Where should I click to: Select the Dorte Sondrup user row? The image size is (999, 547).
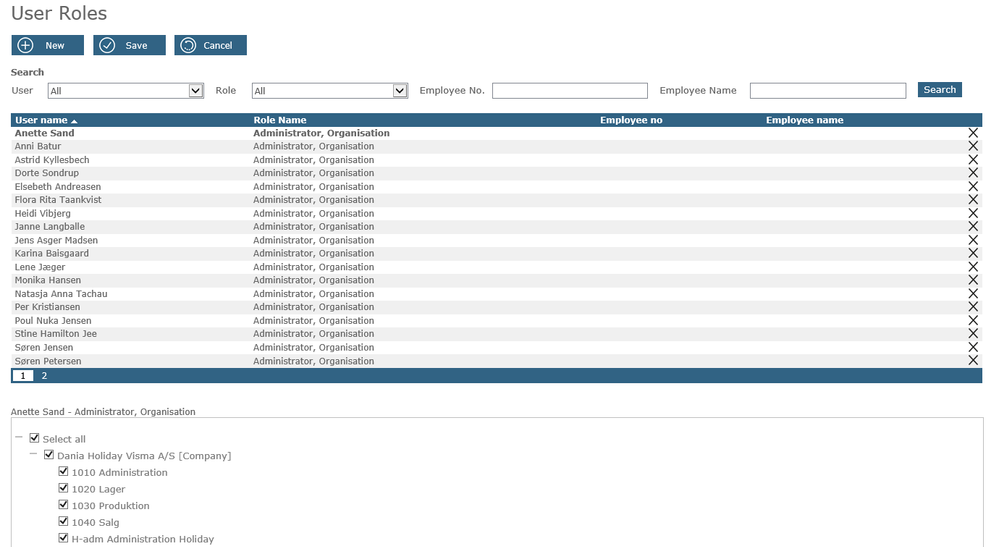[x=496, y=173]
